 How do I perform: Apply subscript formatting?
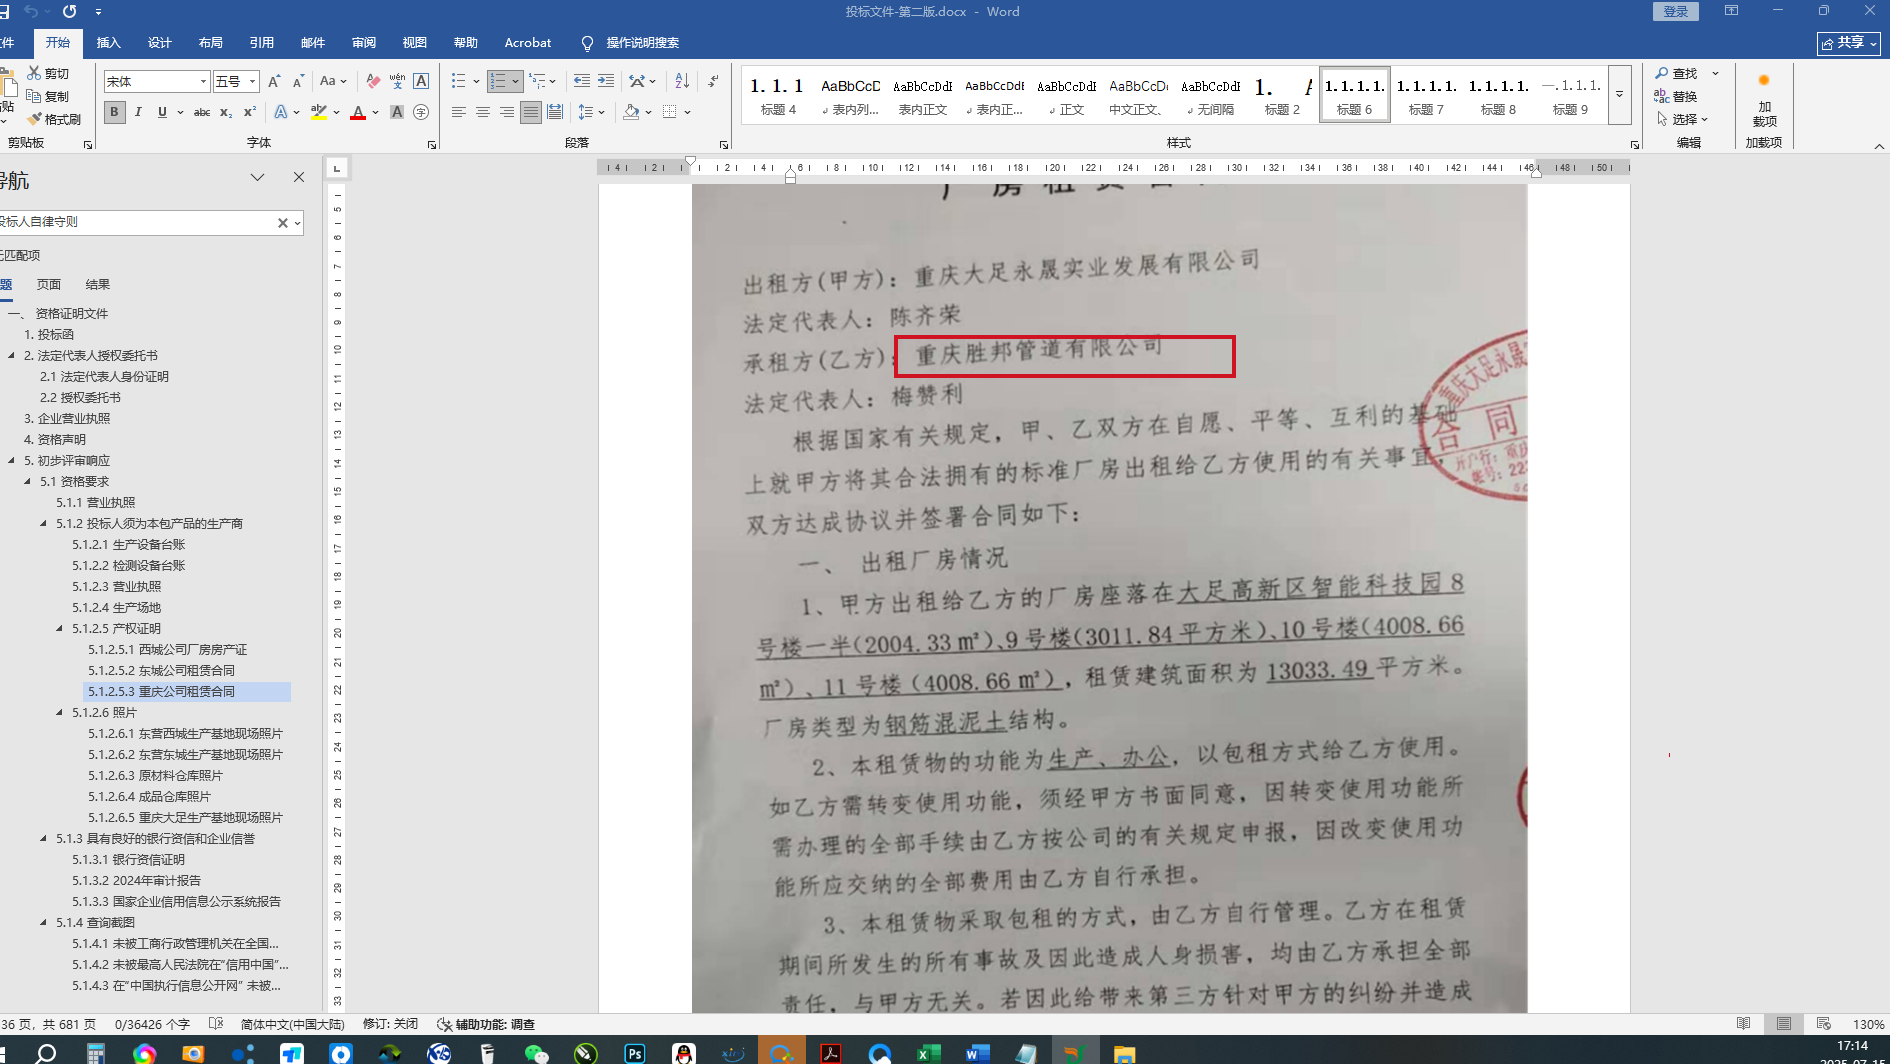pyautogui.click(x=226, y=112)
